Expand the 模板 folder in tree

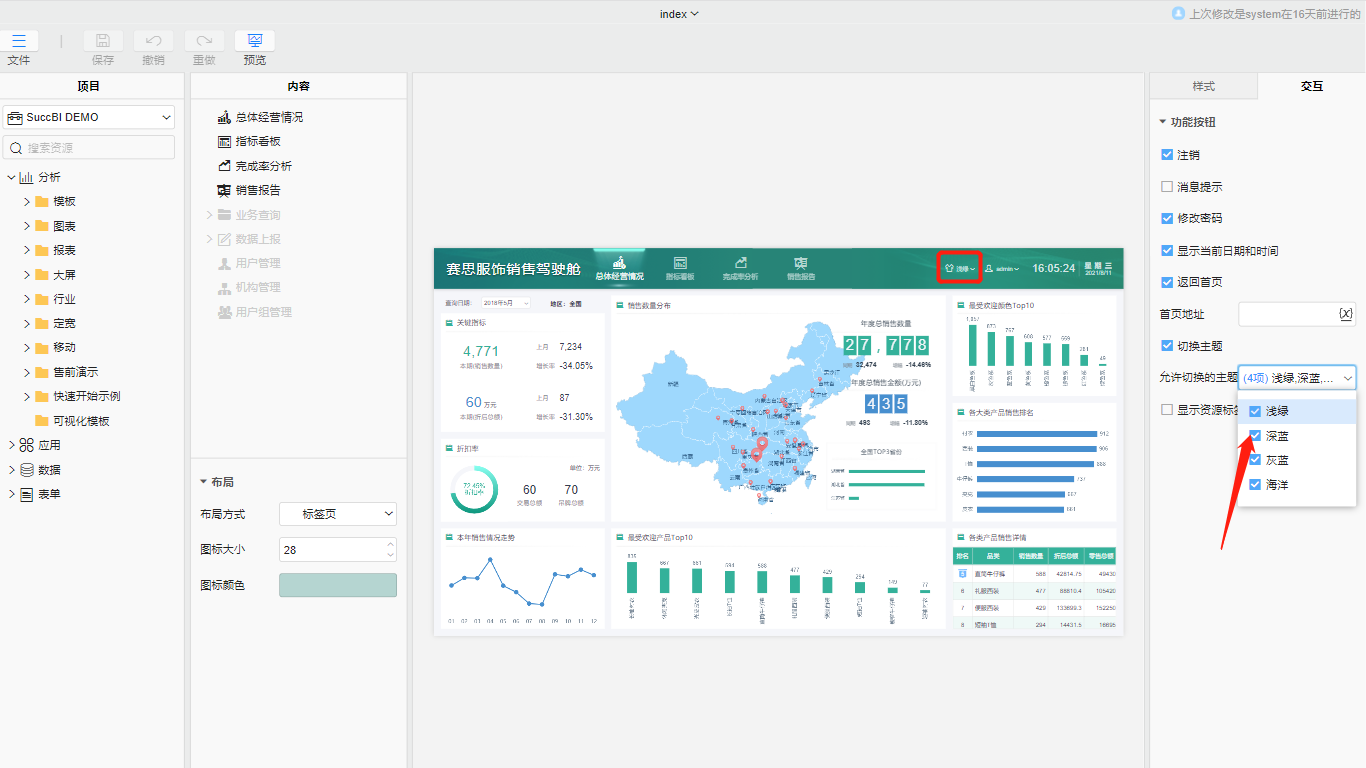tap(27, 201)
